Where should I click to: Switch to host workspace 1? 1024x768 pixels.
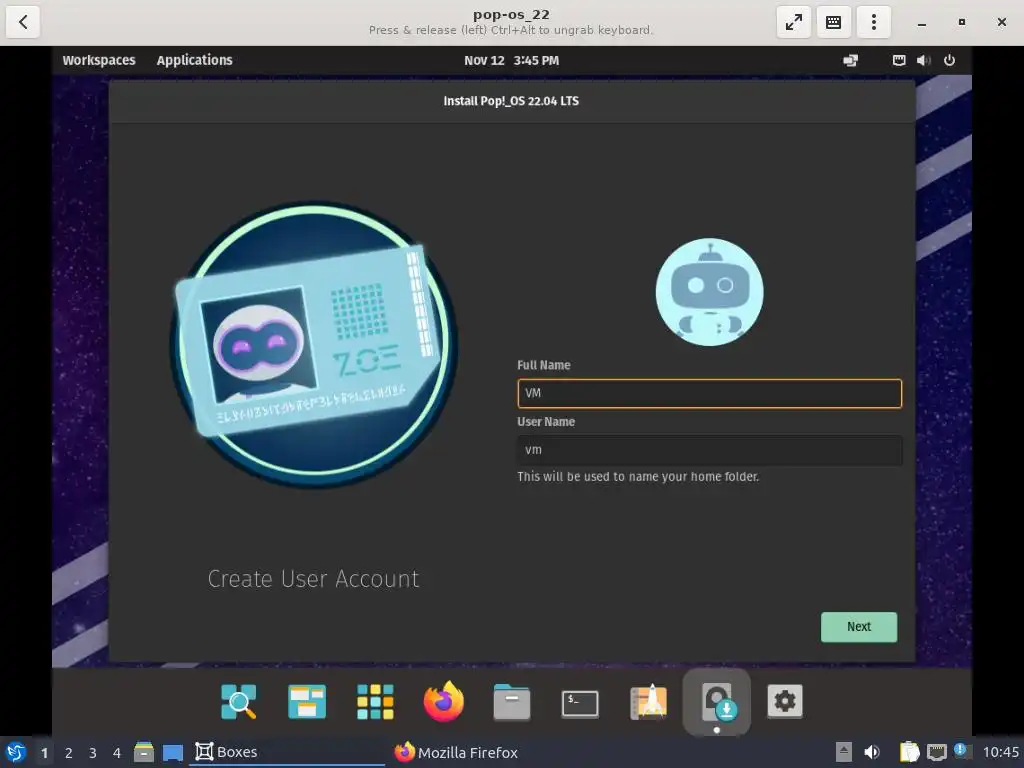tap(44, 753)
